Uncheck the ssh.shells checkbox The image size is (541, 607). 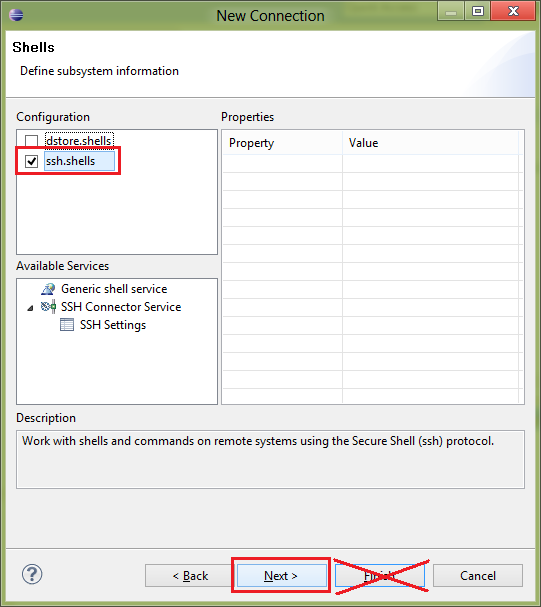[31, 161]
